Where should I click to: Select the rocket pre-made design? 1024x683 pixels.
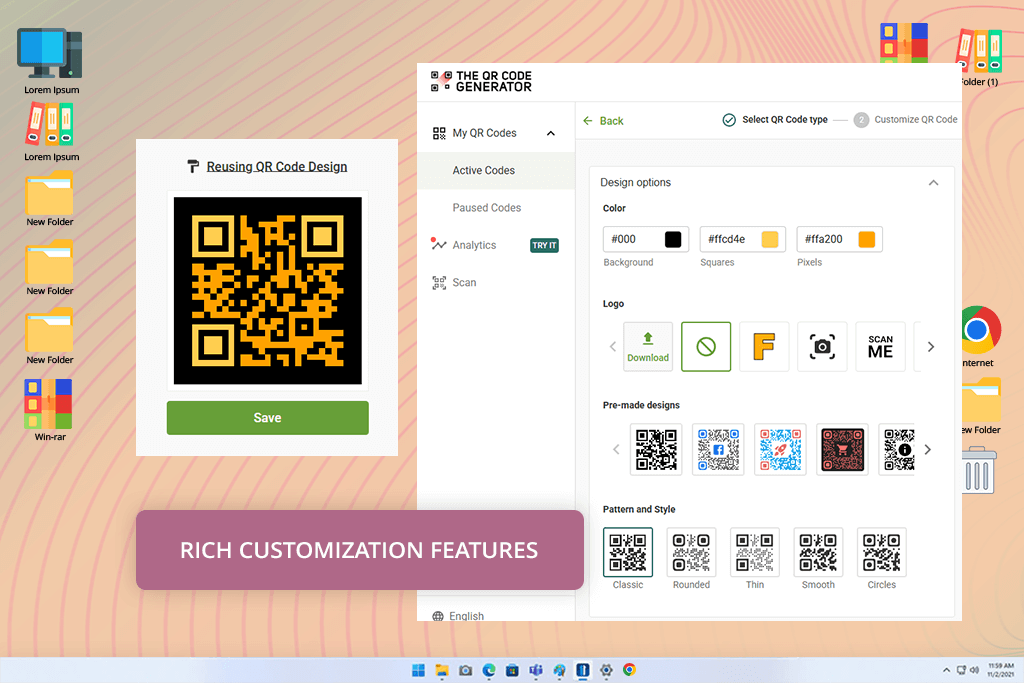(x=780, y=449)
